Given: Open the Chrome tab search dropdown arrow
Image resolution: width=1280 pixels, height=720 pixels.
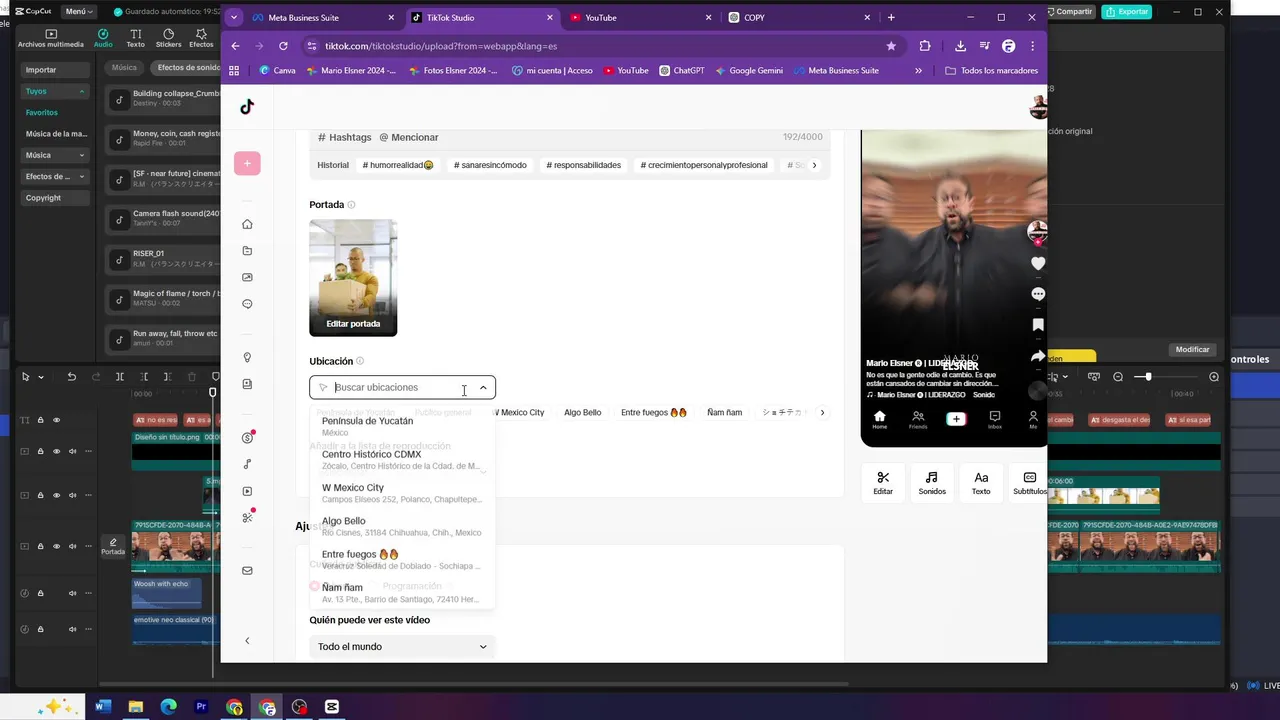Looking at the screenshot, I should (234, 17).
